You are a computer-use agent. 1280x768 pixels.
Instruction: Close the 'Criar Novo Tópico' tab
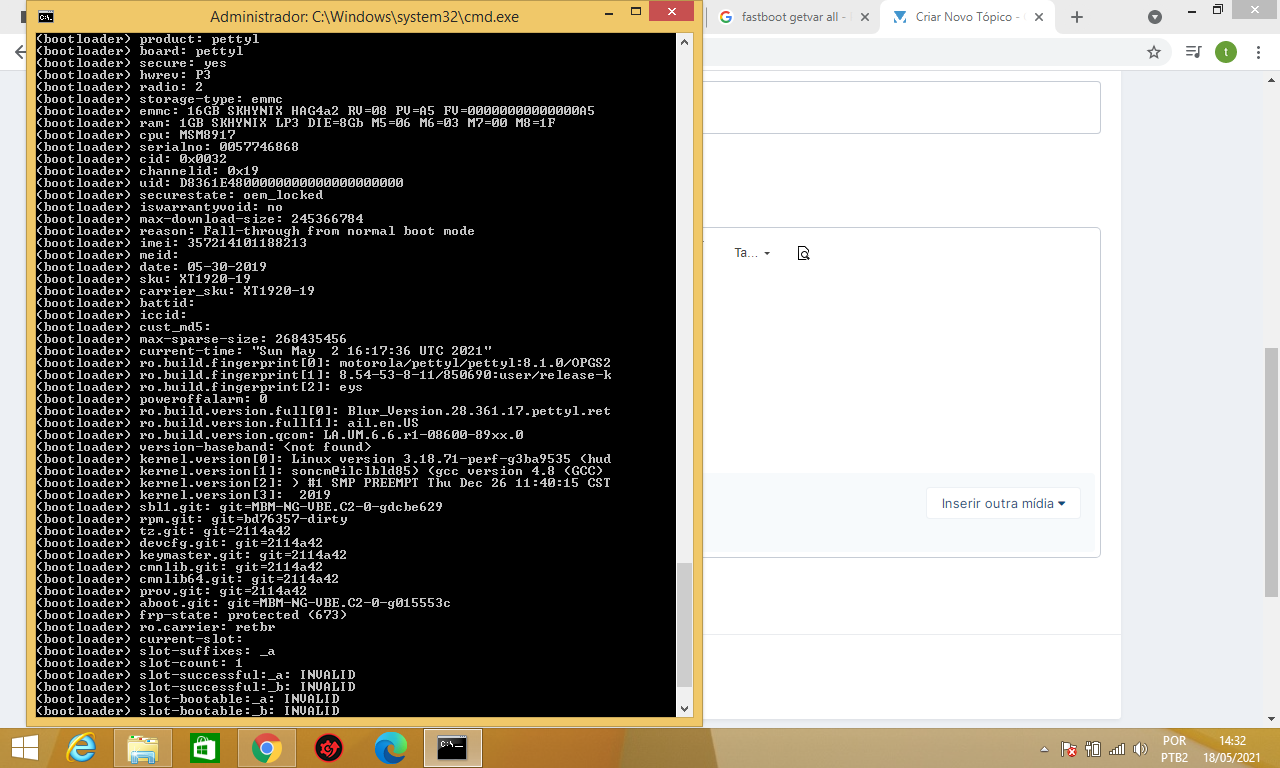click(x=1039, y=17)
